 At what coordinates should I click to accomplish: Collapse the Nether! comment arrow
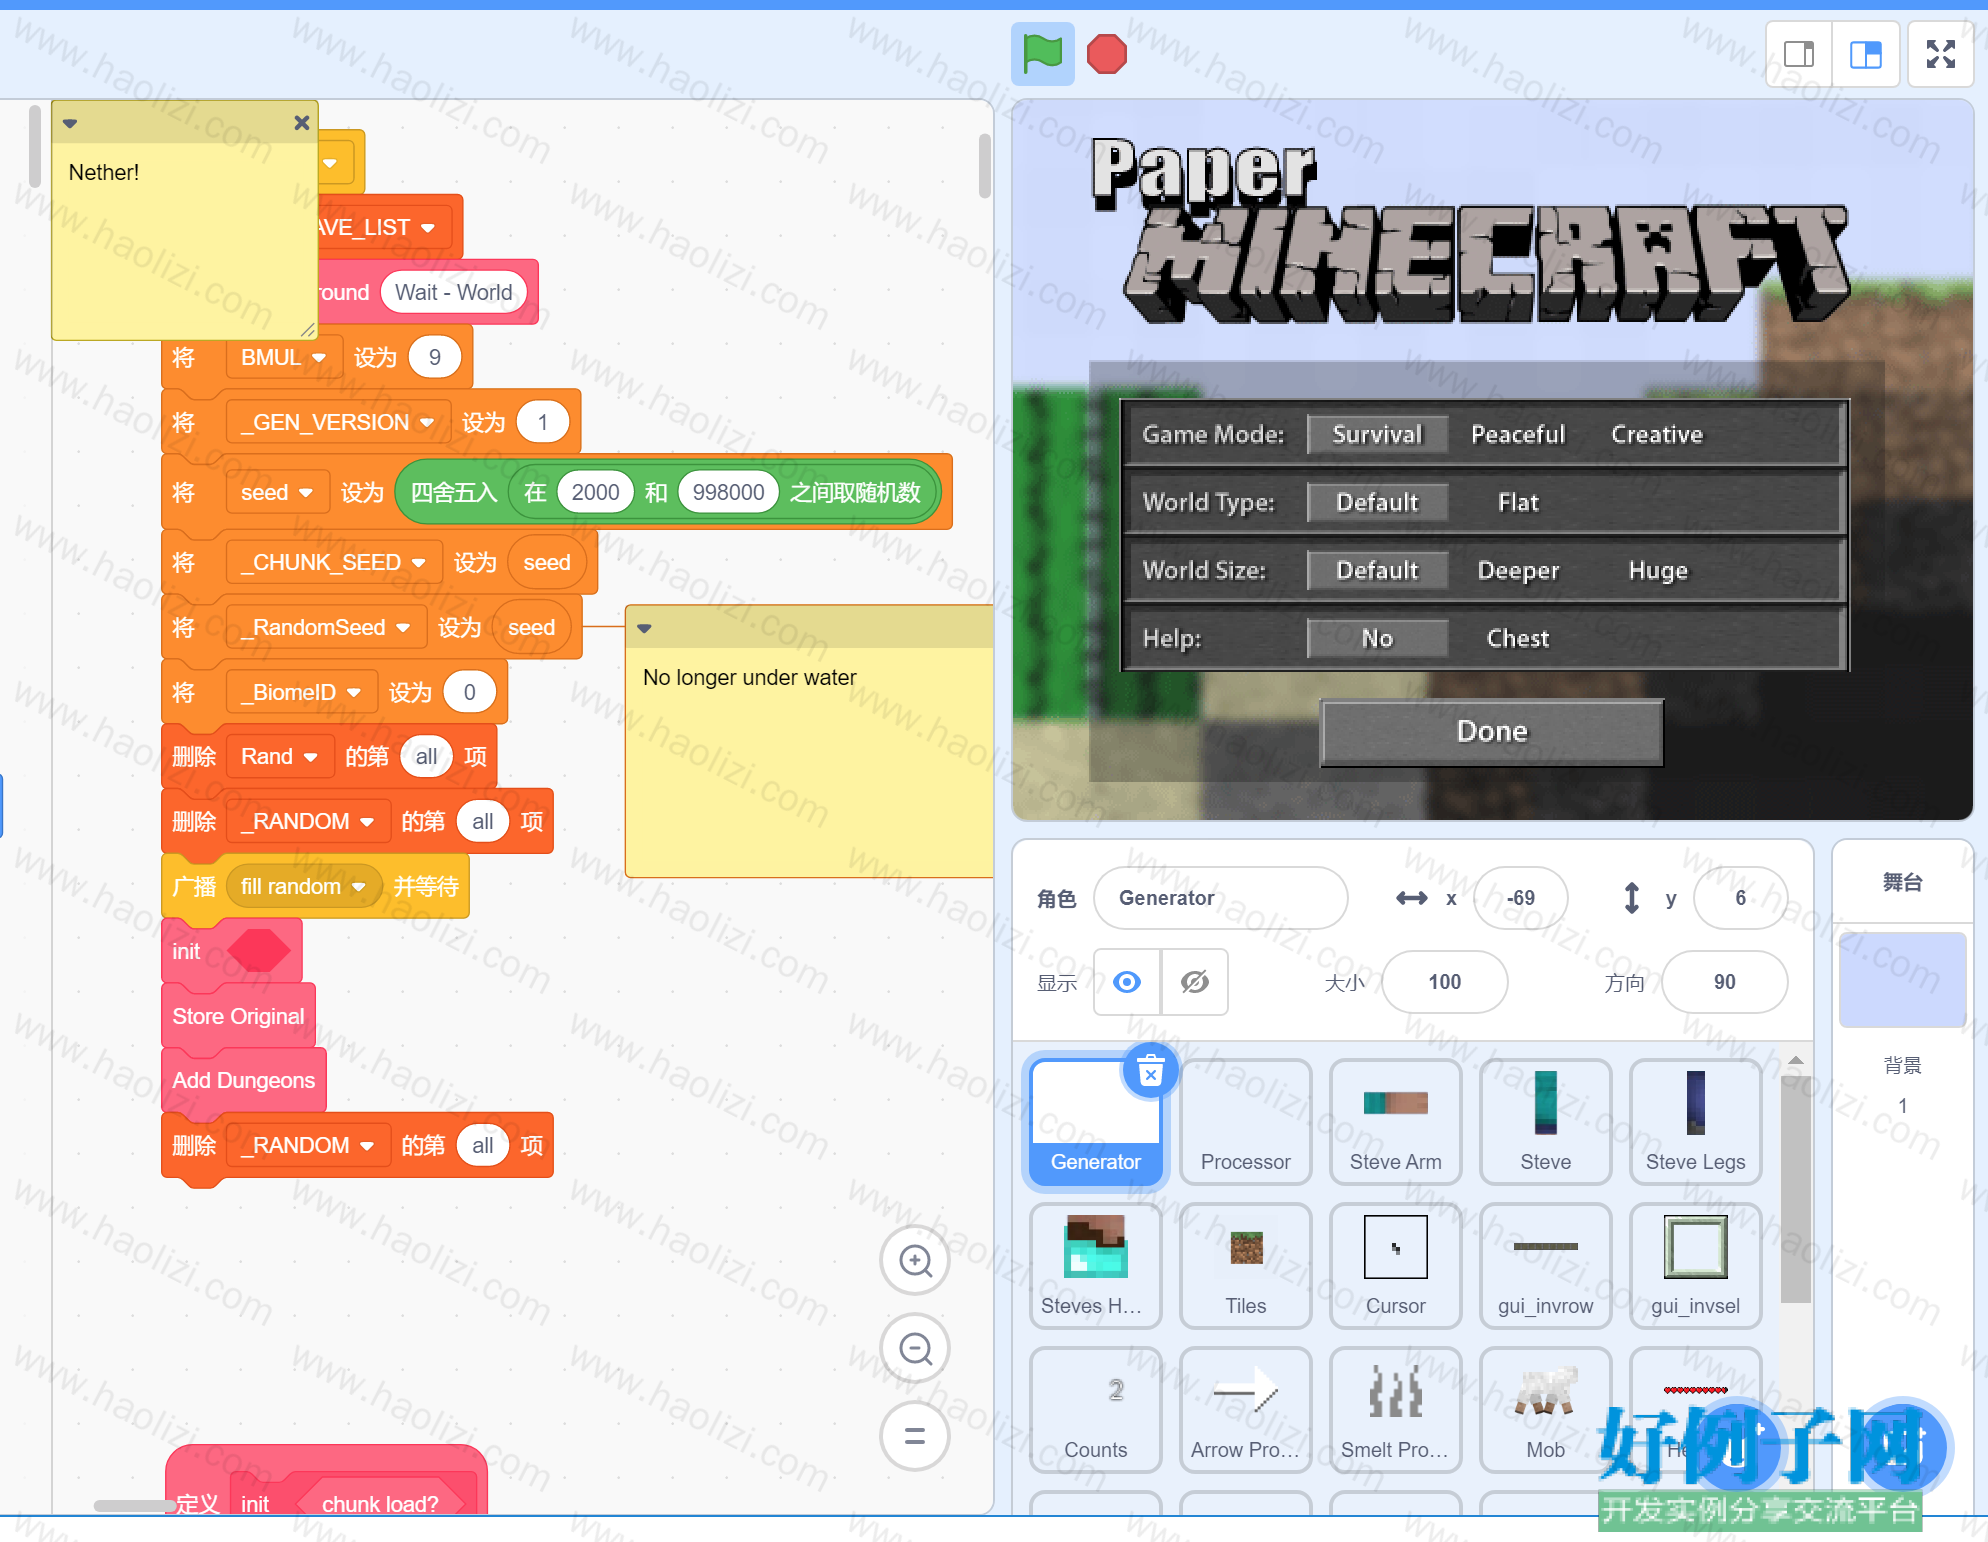click(70, 123)
